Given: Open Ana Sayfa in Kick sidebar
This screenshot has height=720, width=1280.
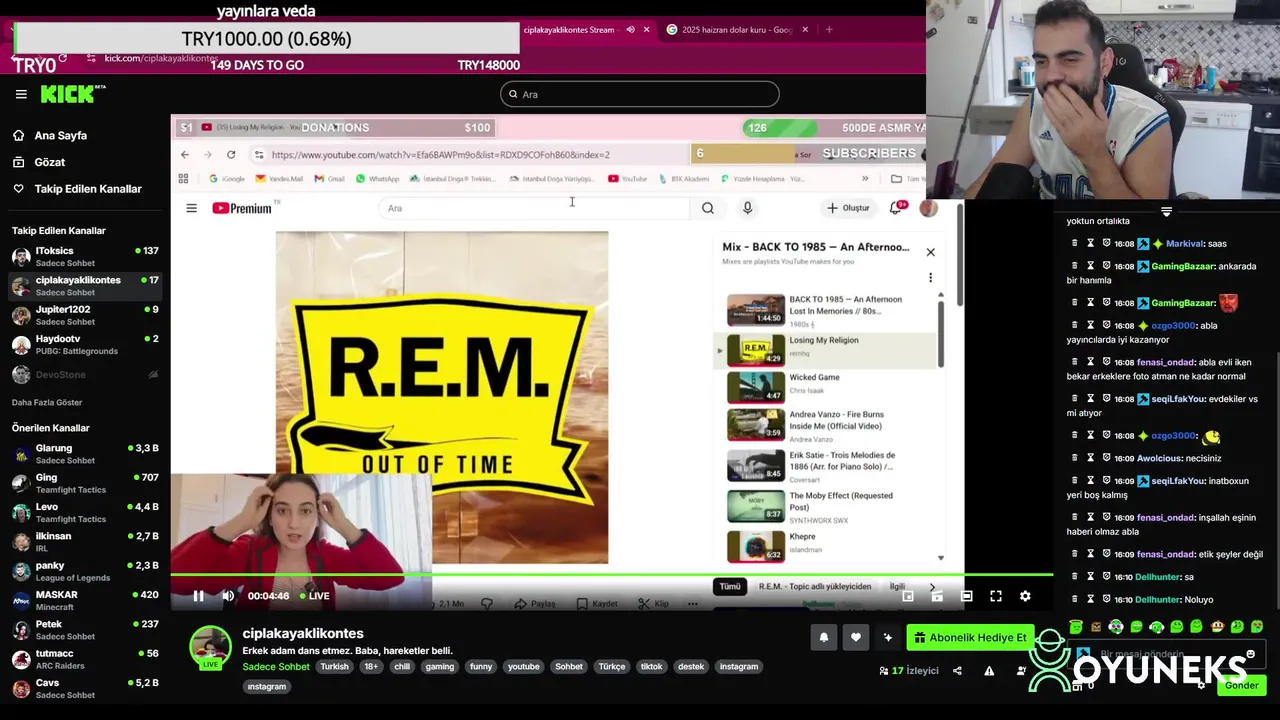Looking at the screenshot, I should [60, 135].
